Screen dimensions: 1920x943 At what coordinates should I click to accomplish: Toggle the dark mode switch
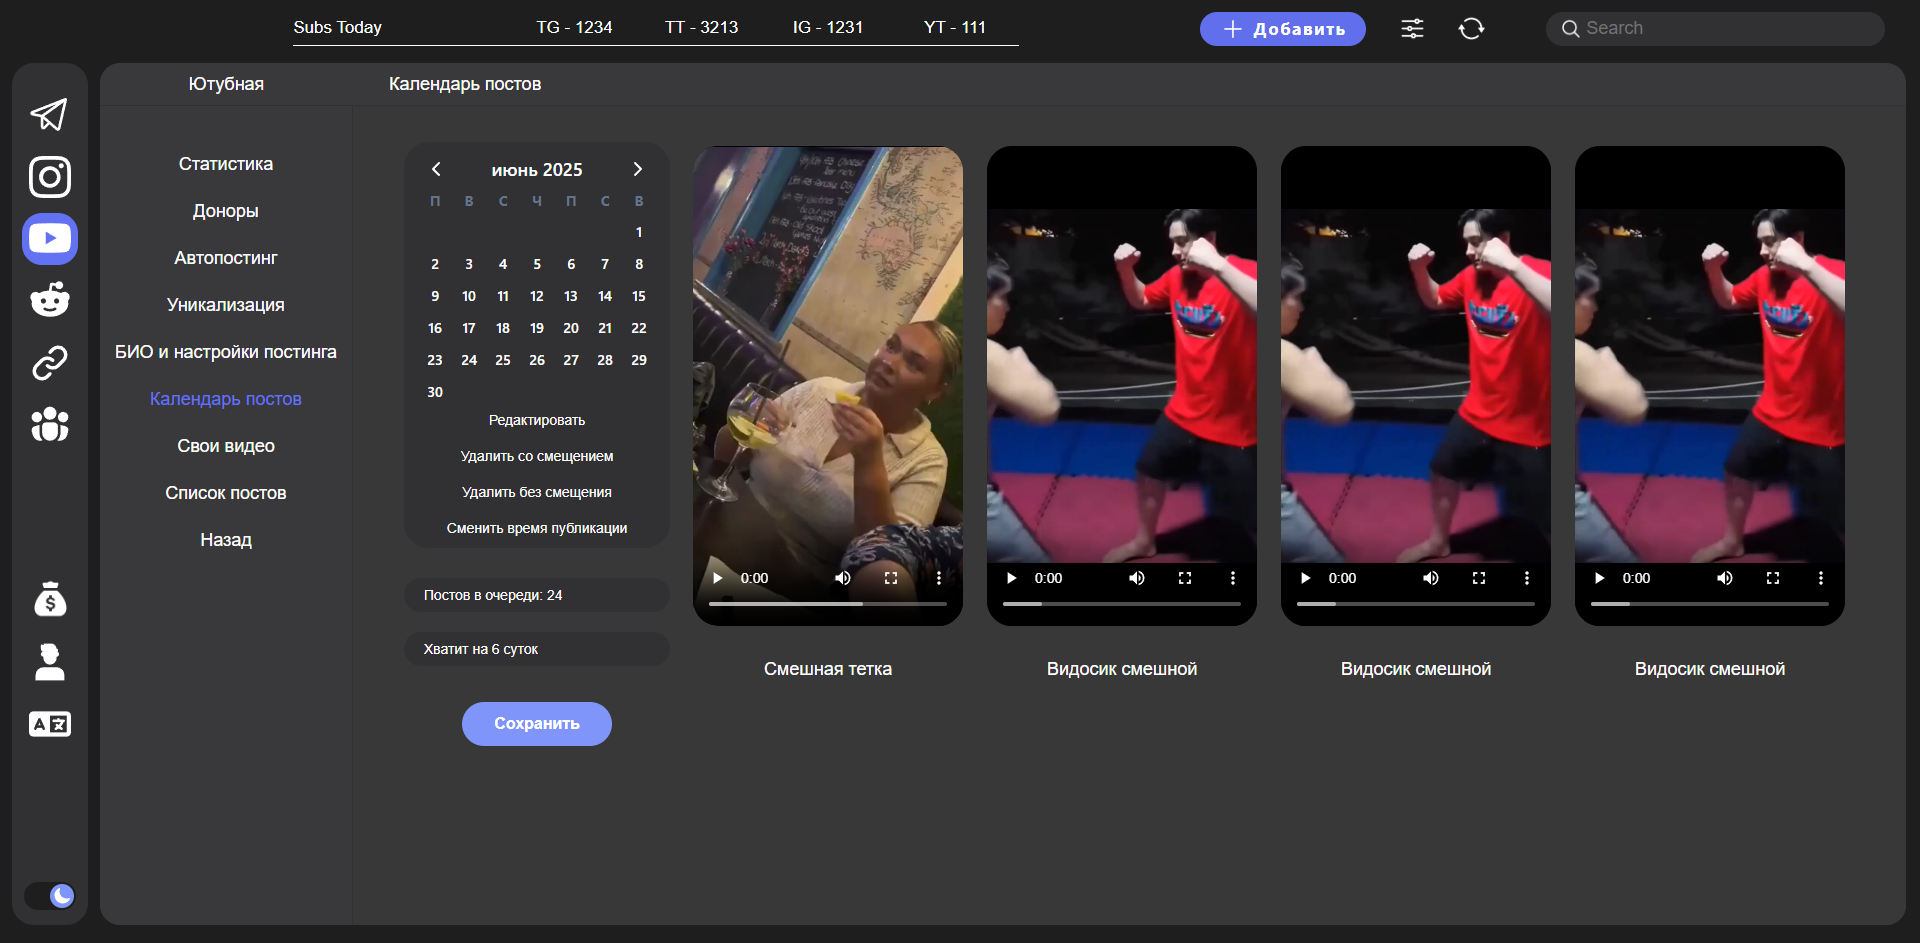pyautogui.click(x=50, y=895)
